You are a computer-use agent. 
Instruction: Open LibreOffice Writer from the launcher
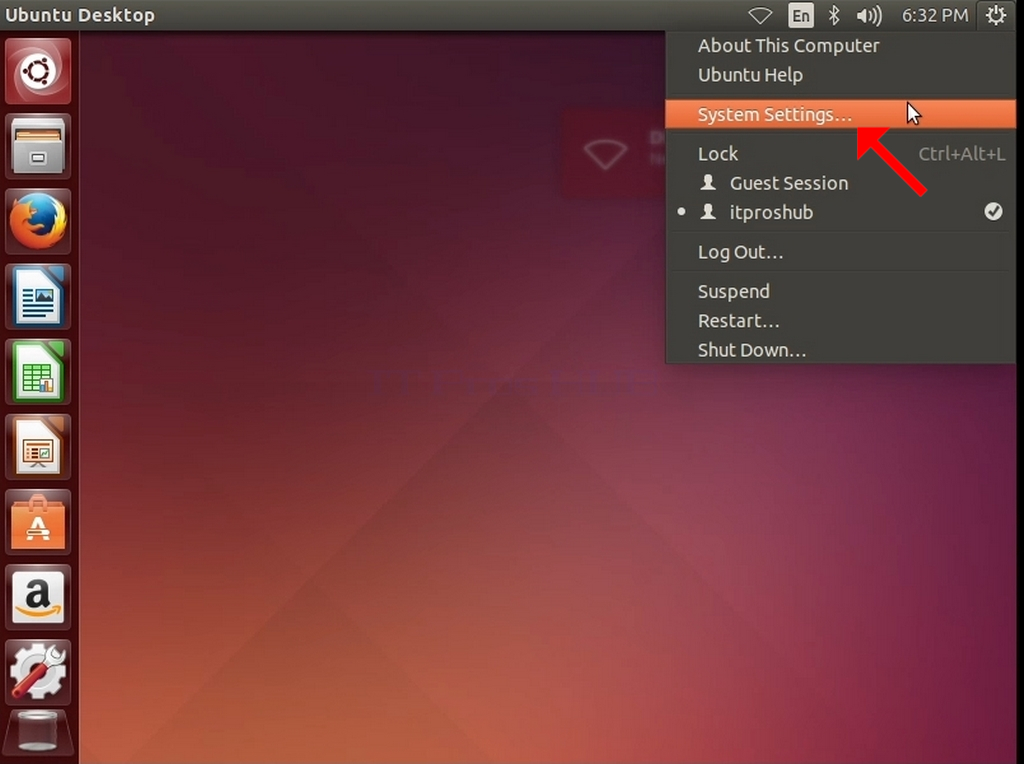38,296
